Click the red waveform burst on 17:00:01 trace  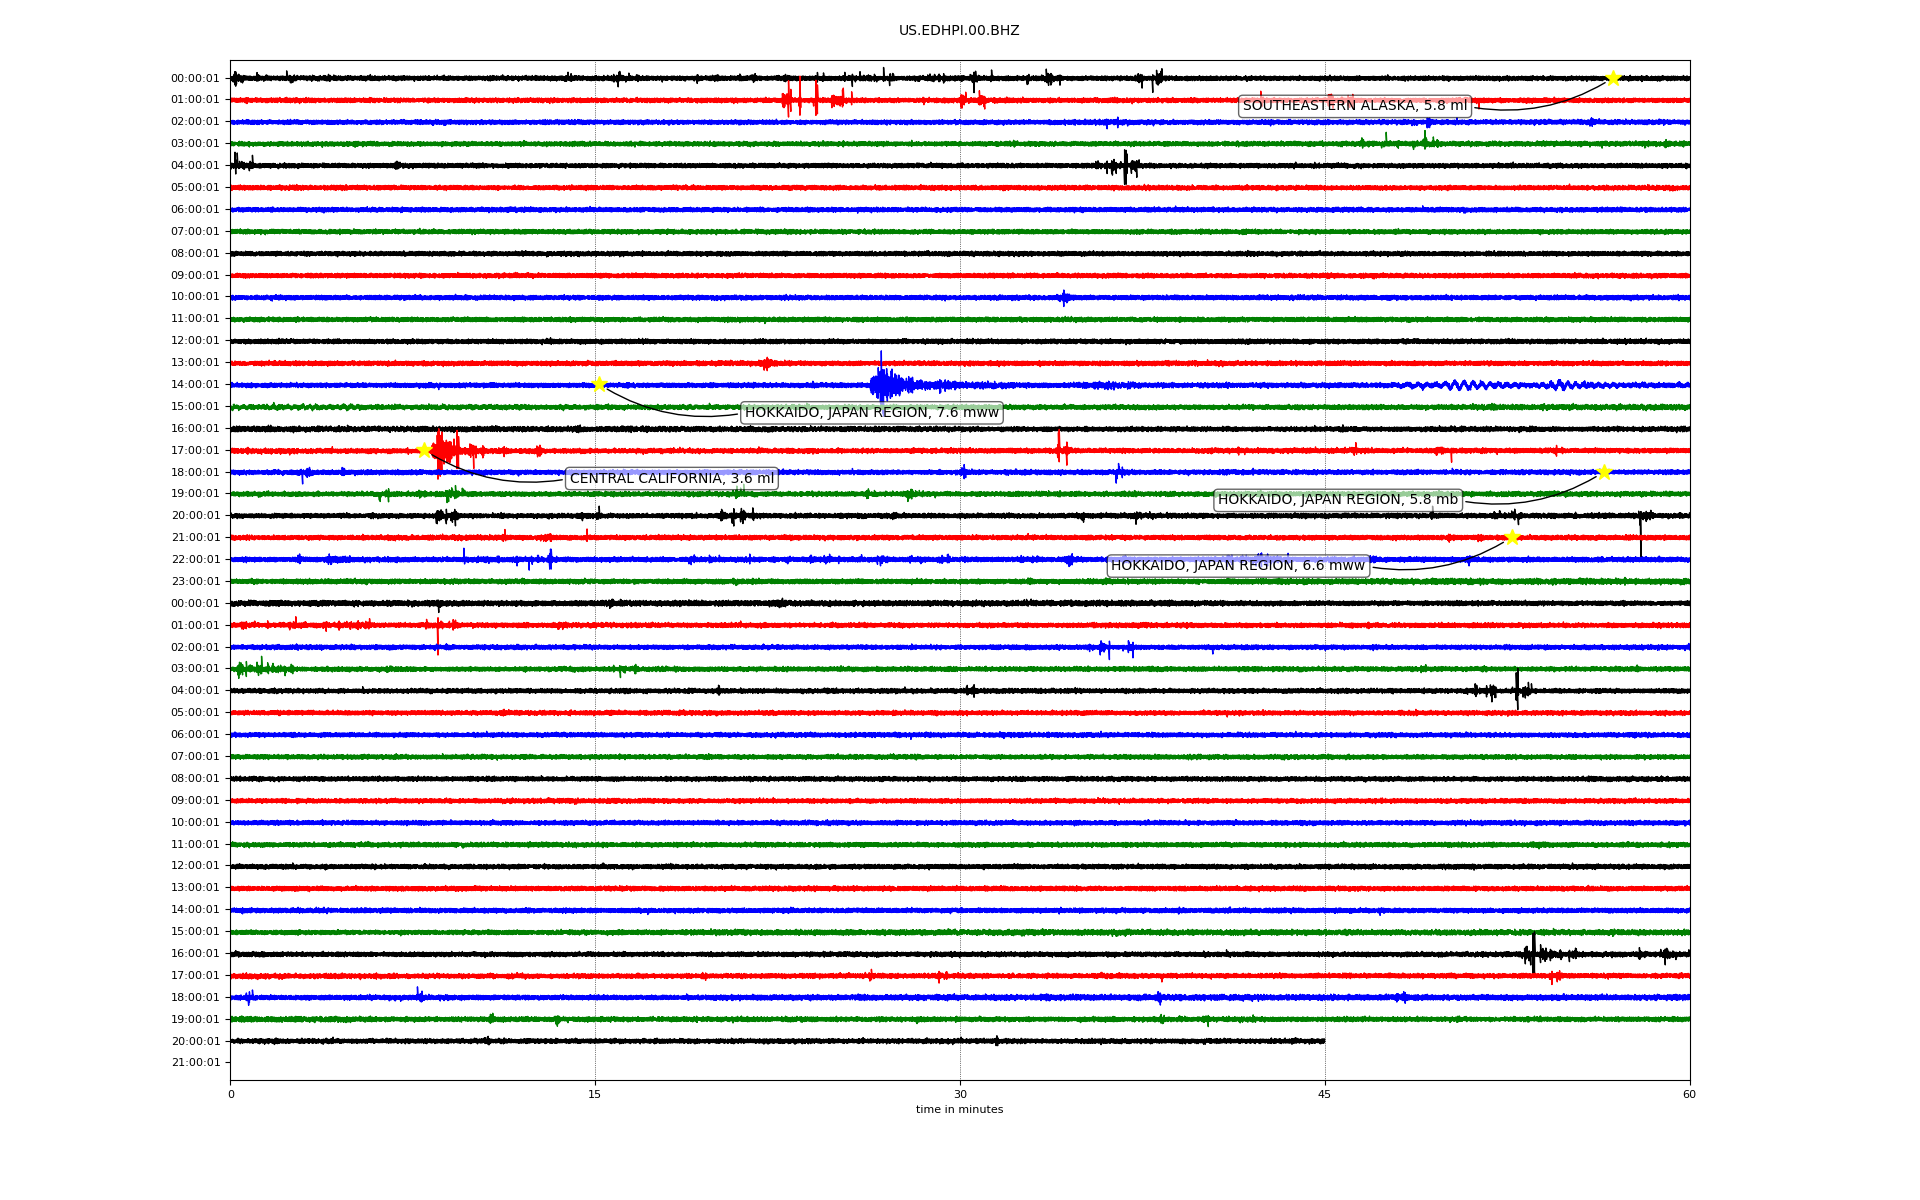click(x=445, y=451)
